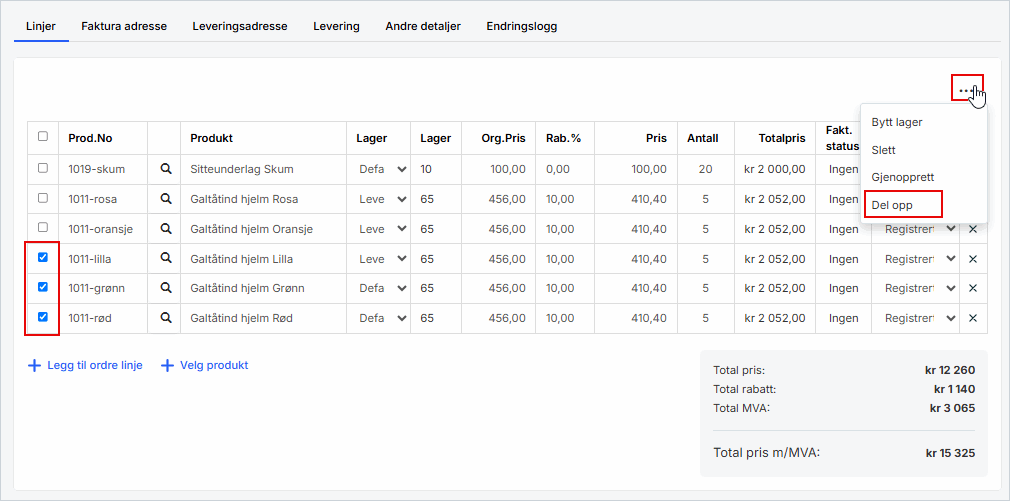Click magnifier icon for 1011-rosa row
Image resolution: width=1010 pixels, height=501 pixels.
point(166,199)
